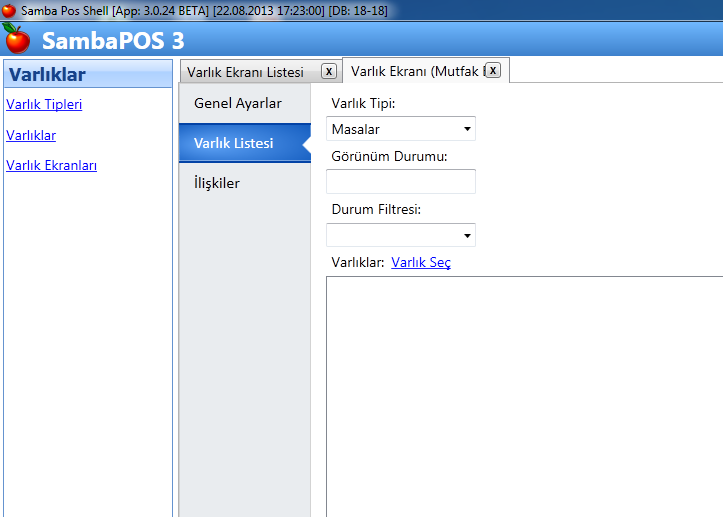Image resolution: width=723 pixels, height=517 pixels.
Task: Click the Görünüm Durumu text field
Action: (x=400, y=181)
